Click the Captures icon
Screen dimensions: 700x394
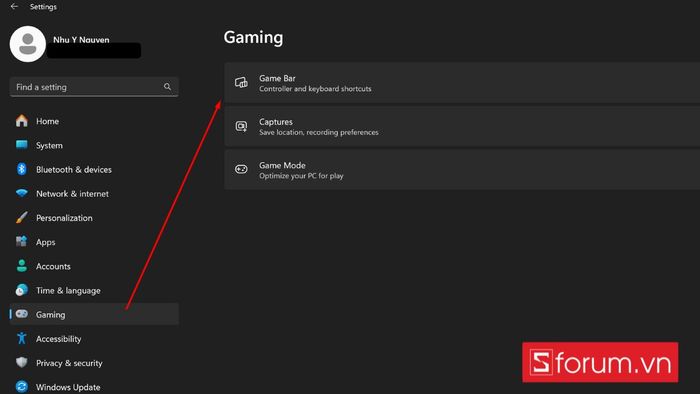241,126
